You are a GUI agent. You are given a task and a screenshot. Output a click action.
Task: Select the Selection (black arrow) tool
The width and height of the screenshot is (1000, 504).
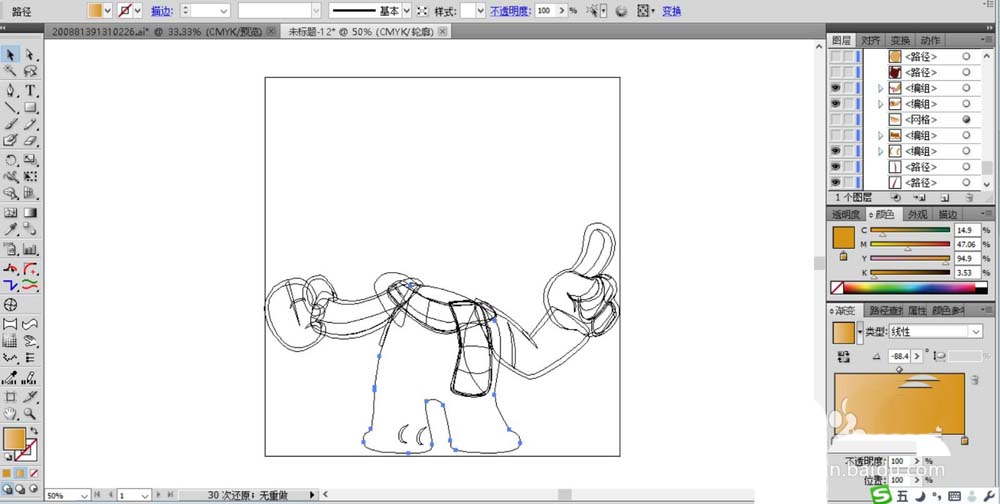point(11,54)
